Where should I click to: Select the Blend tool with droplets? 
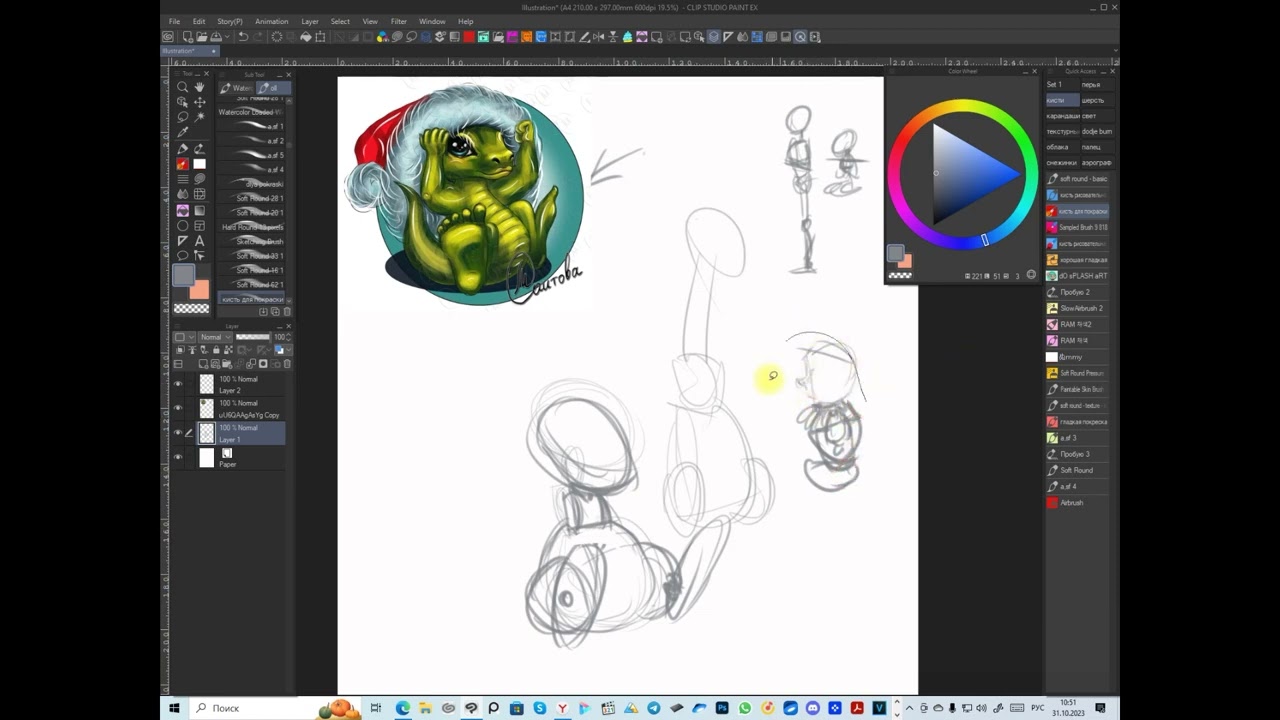[x=182, y=194]
